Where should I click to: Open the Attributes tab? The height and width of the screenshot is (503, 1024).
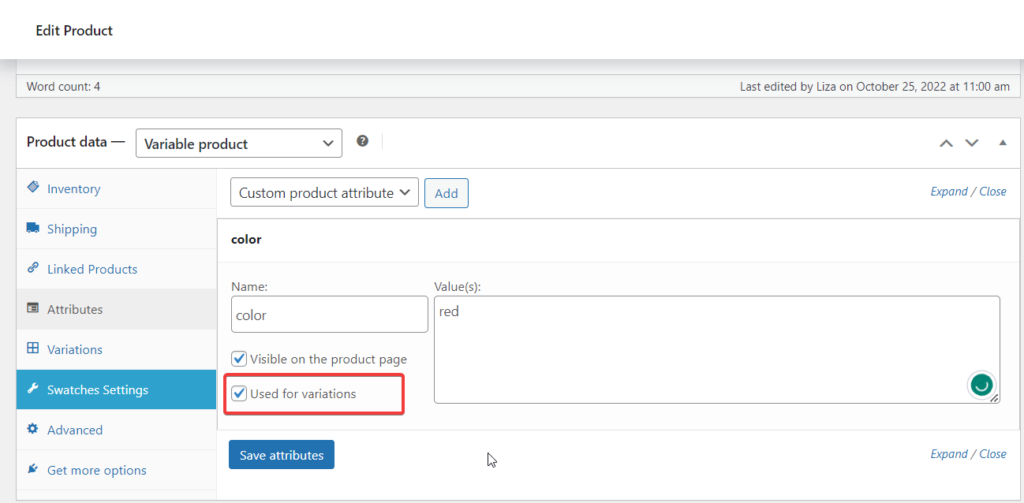coord(75,310)
